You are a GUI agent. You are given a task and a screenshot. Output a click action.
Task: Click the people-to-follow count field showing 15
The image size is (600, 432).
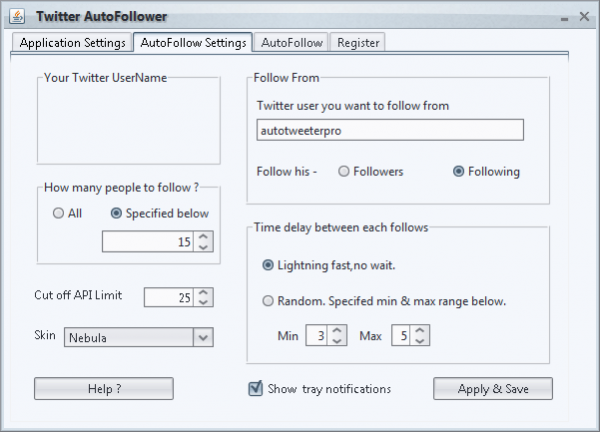point(148,241)
